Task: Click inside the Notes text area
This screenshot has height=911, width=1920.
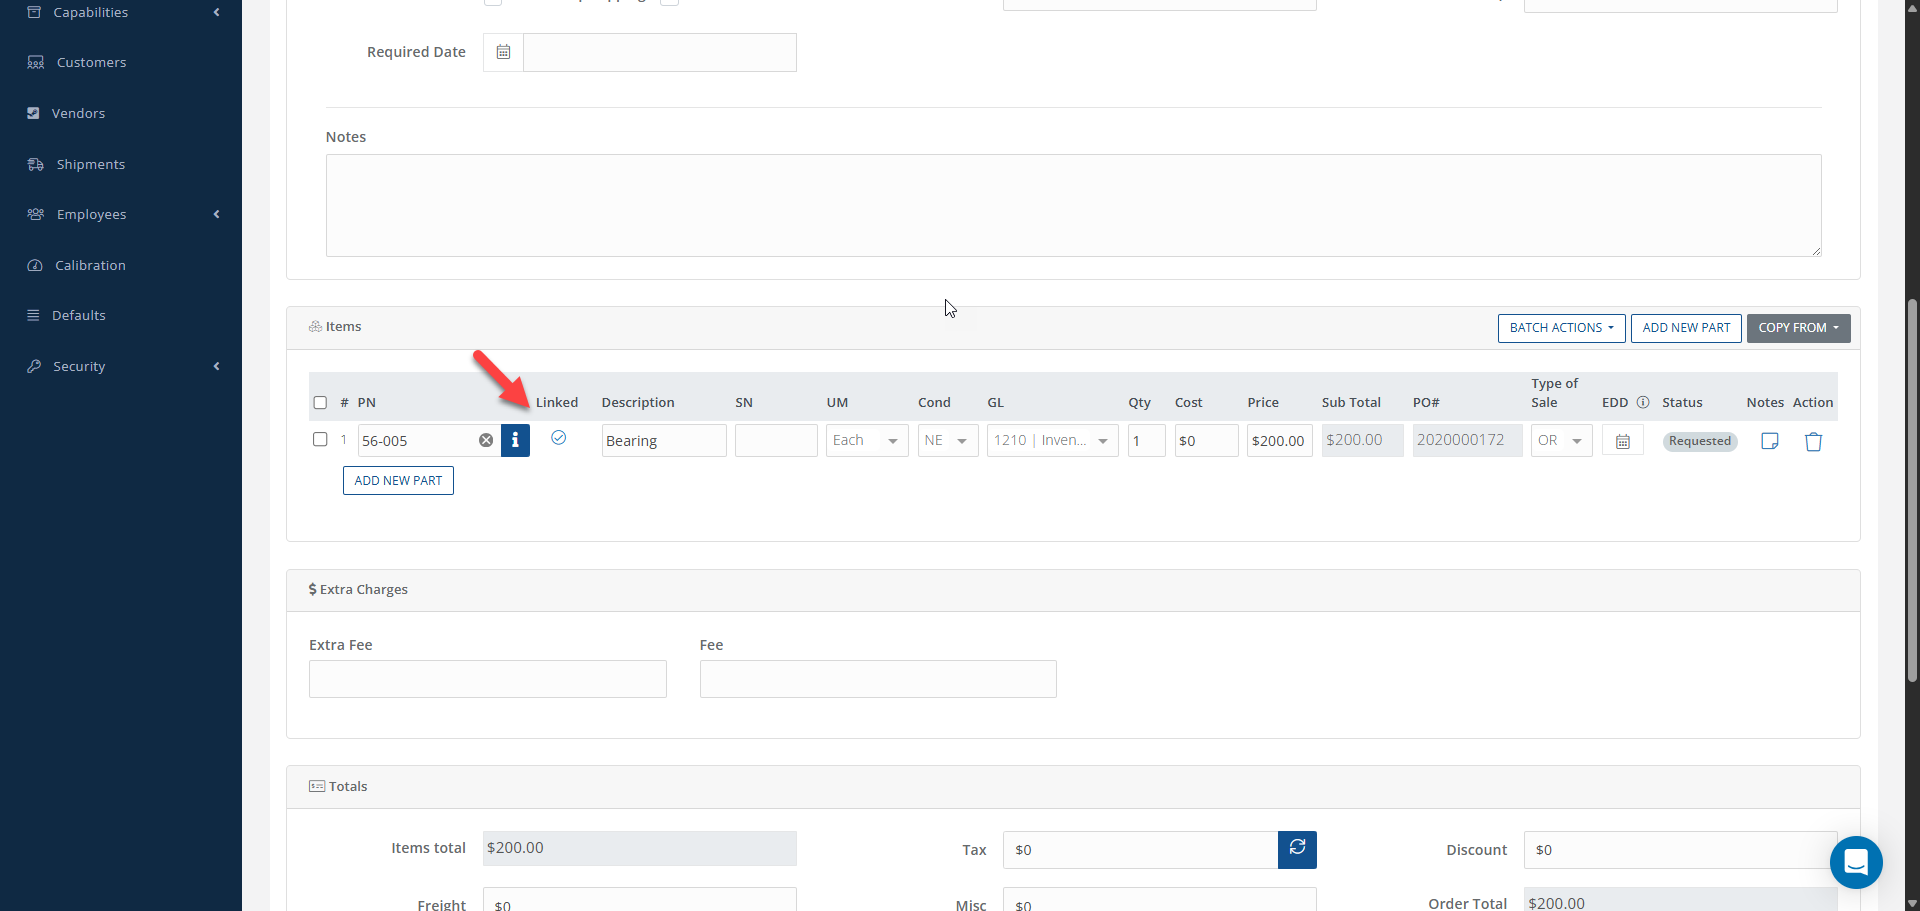Action: pos(1072,205)
